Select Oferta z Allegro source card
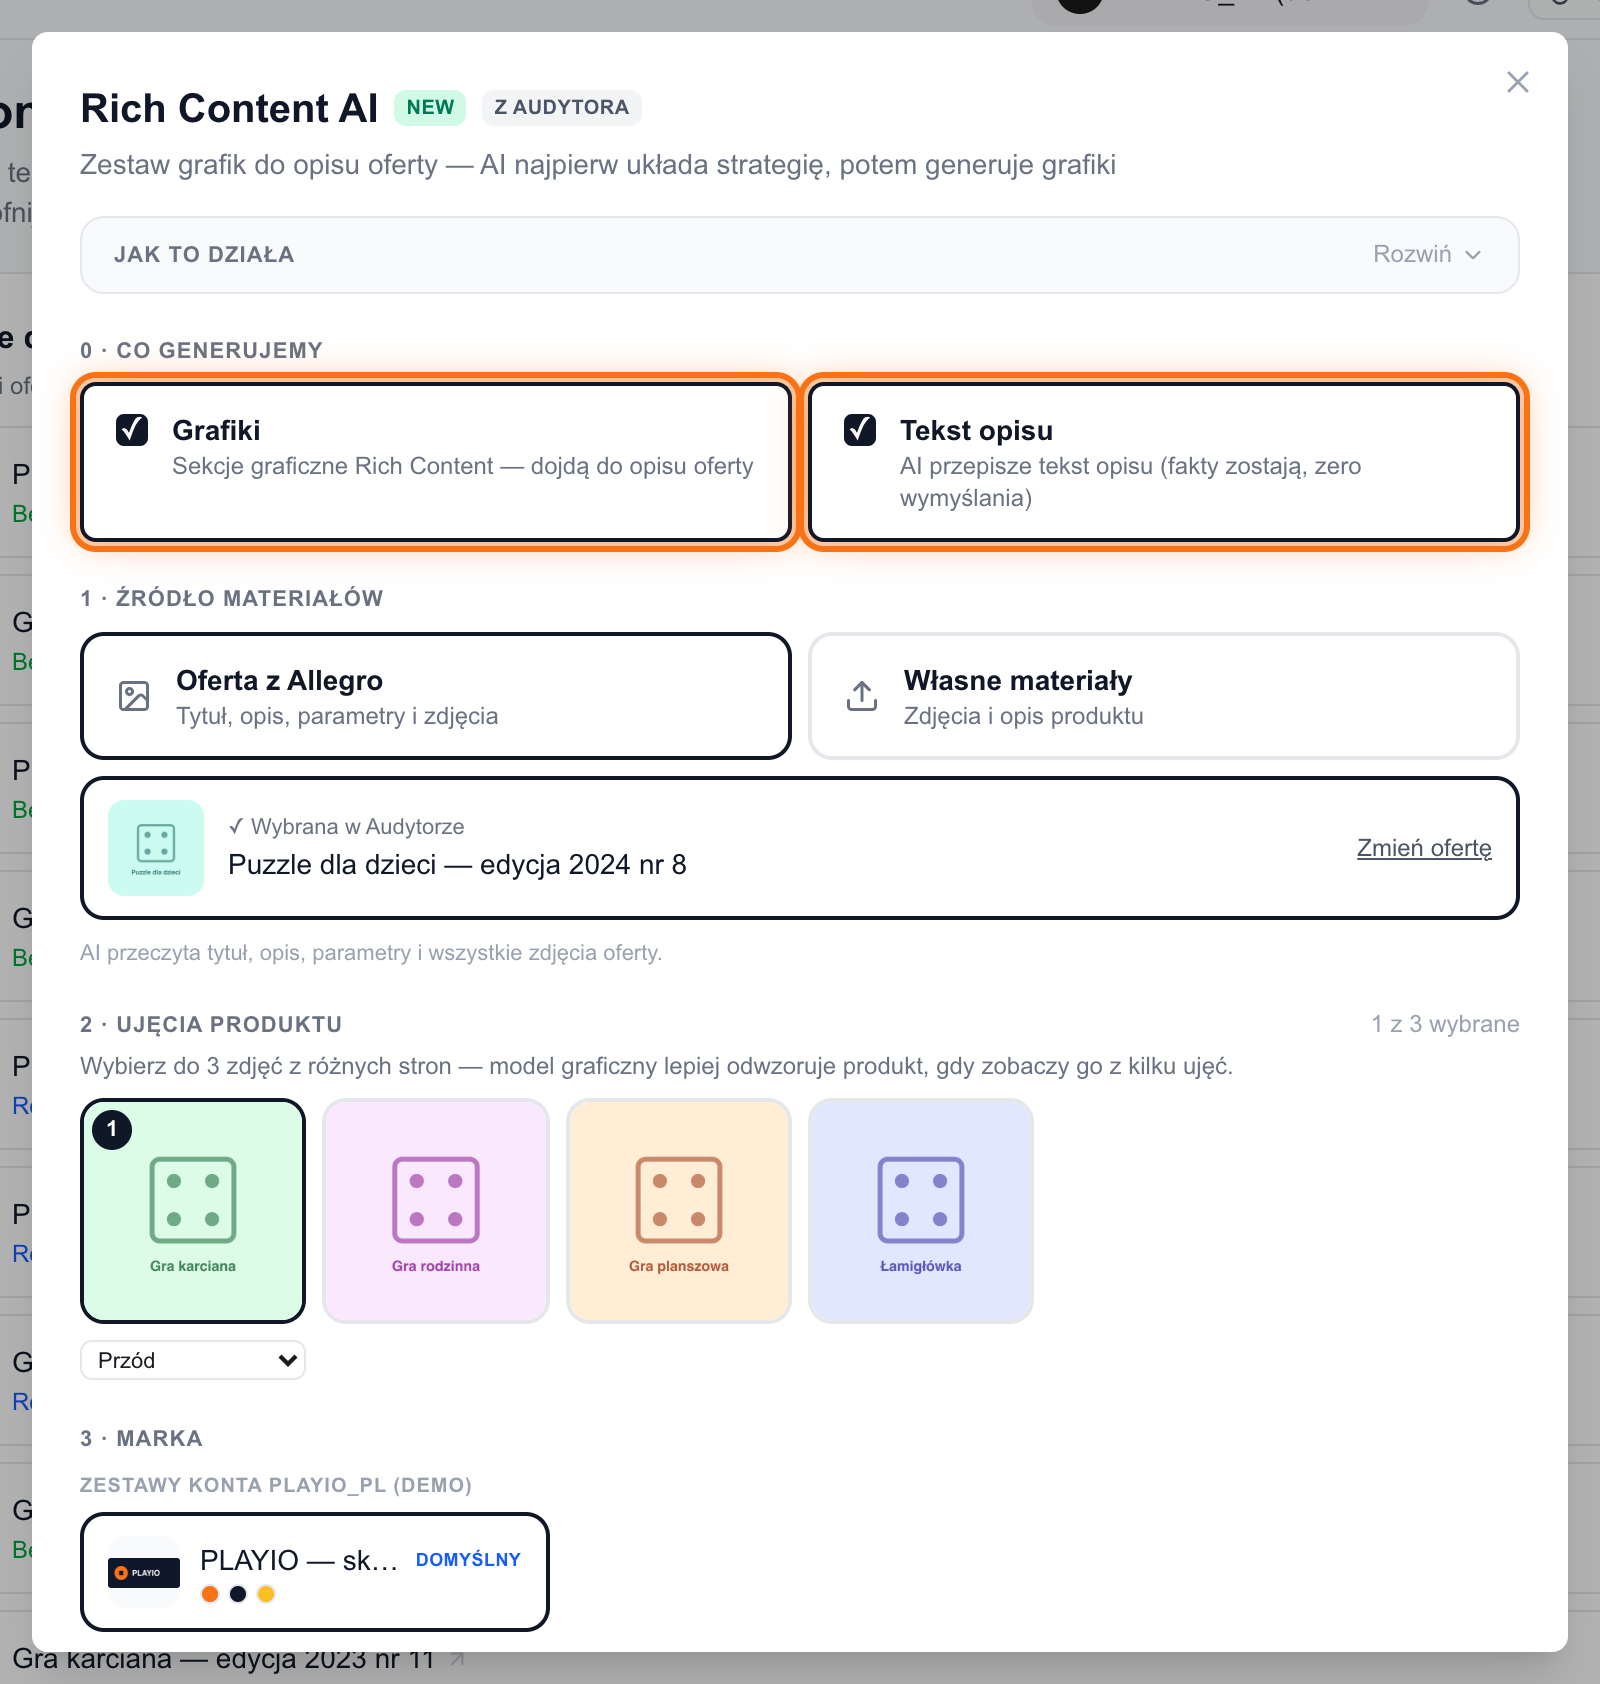The height and width of the screenshot is (1684, 1600). click(436, 696)
